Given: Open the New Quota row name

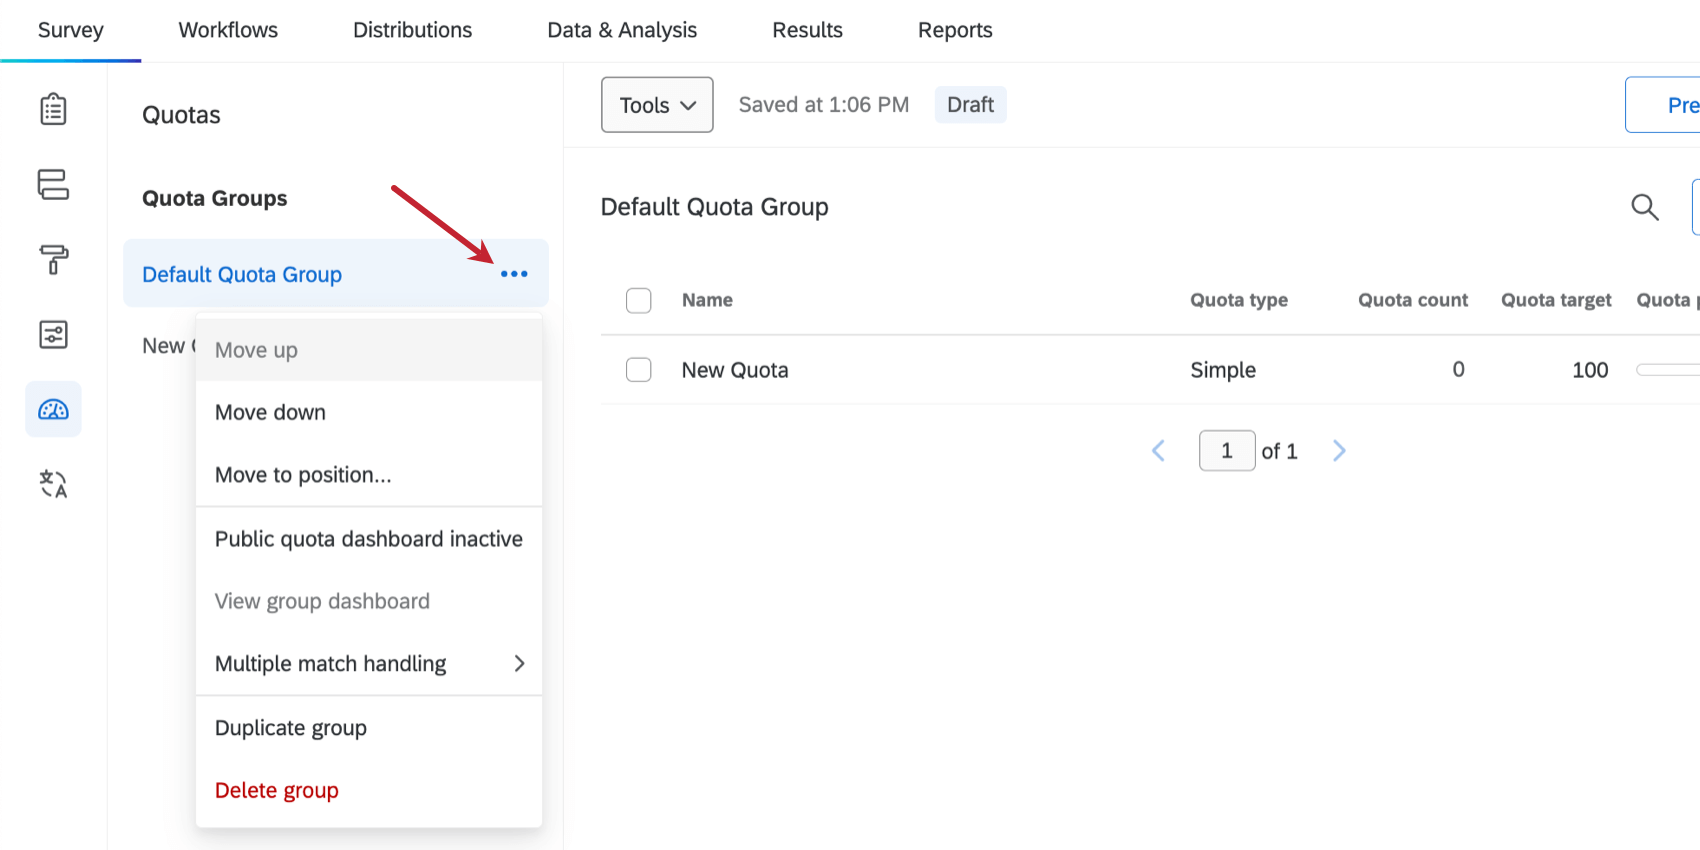Looking at the screenshot, I should pyautogui.click(x=735, y=370).
